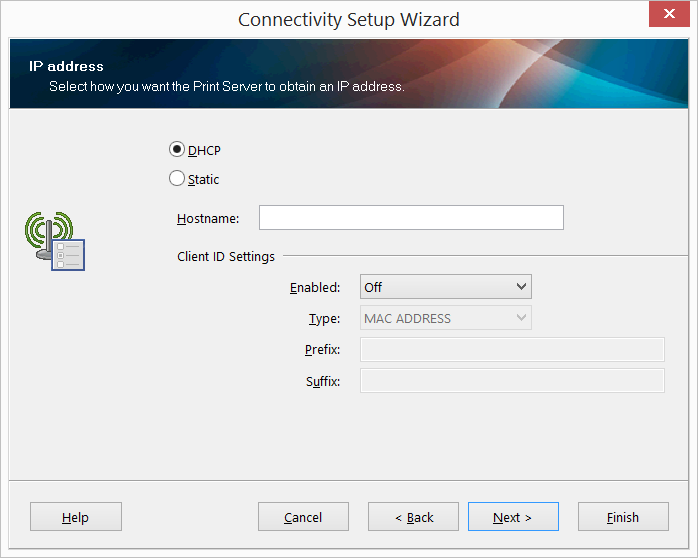Open Help for the wizard
This screenshot has width=698, height=558.
(x=76, y=517)
